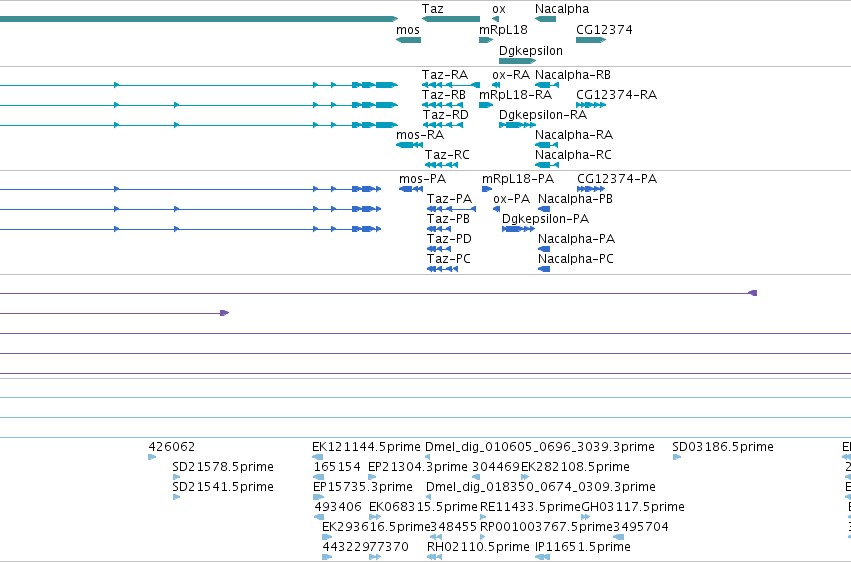Select the Taz gene label
The image size is (851, 562).
(x=433, y=9)
